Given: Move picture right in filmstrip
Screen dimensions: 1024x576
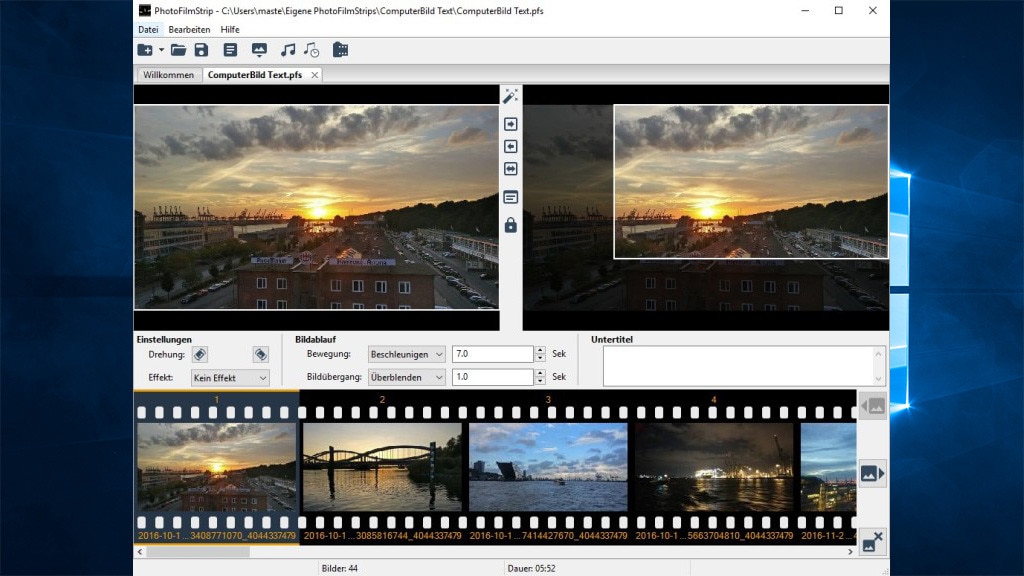Looking at the screenshot, I should point(872,473).
